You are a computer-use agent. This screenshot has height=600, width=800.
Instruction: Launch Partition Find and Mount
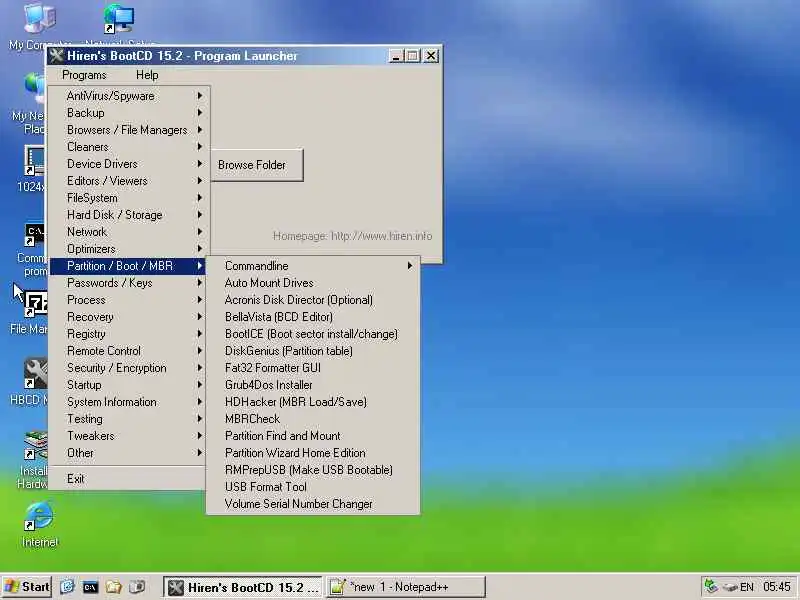coord(313,436)
